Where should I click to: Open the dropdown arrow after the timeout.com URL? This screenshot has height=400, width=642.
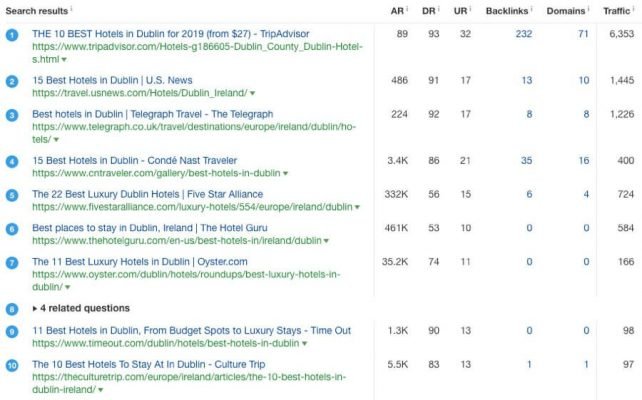304,343
